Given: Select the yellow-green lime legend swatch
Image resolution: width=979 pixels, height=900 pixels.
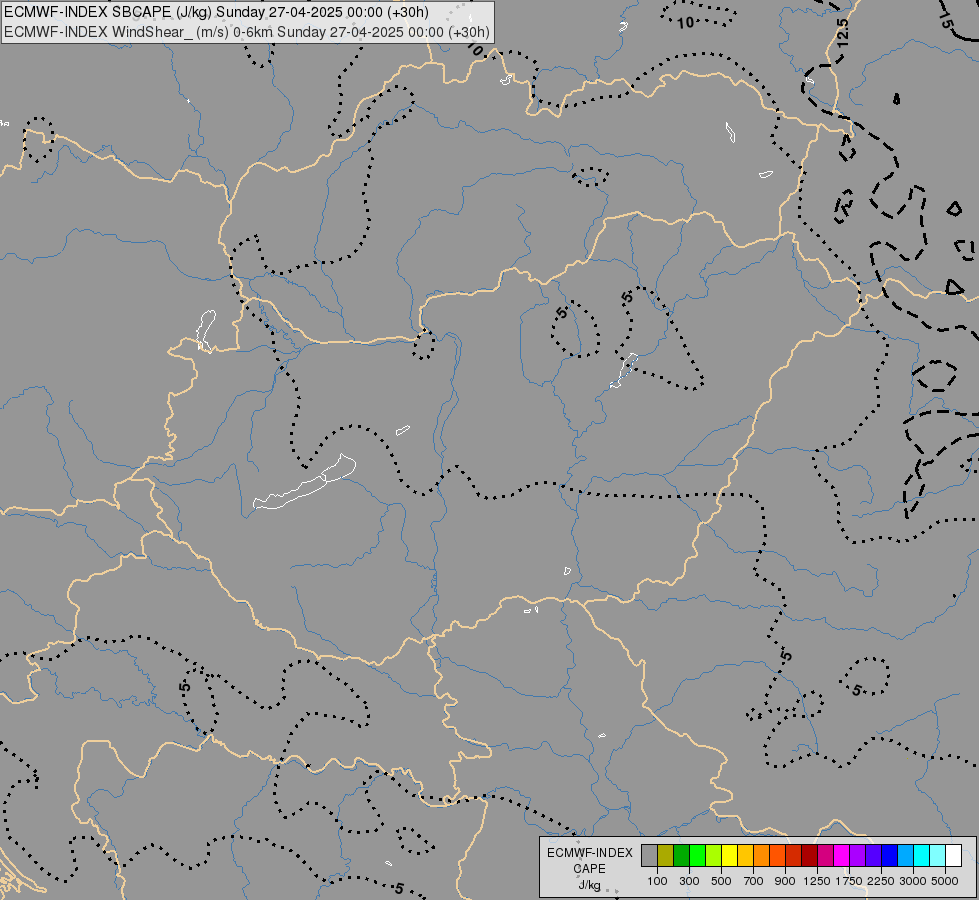Looking at the screenshot, I should tap(713, 855).
